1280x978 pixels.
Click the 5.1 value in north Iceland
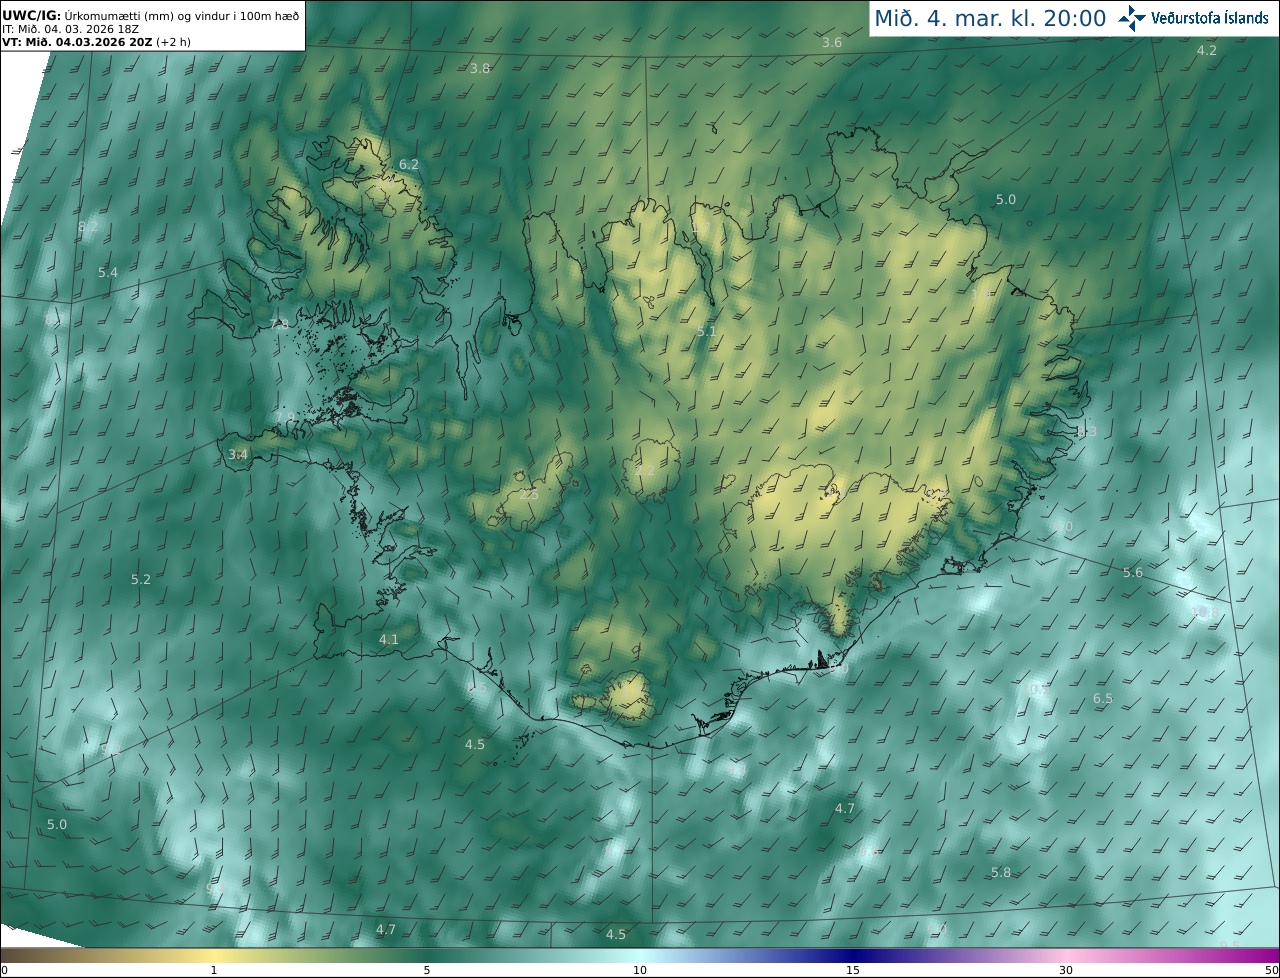click(707, 331)
